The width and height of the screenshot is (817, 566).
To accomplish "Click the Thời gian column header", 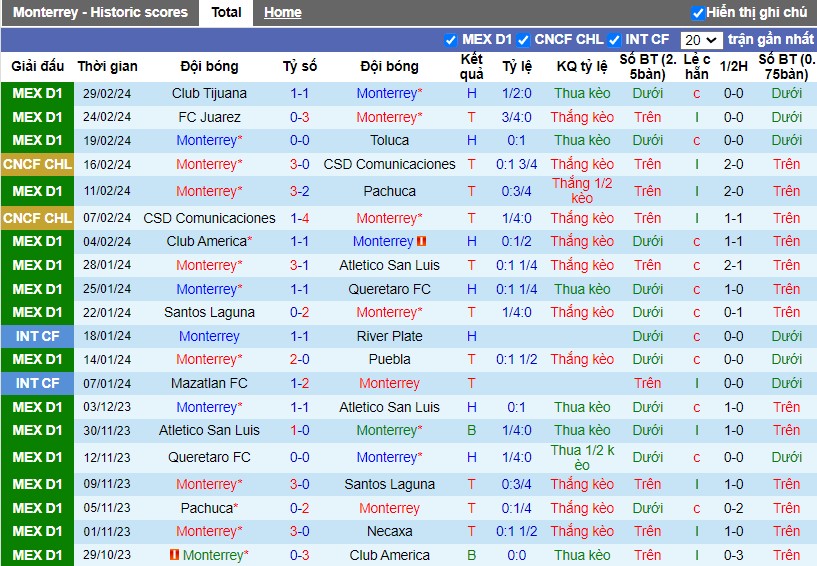I will click(x=107, y=66).
